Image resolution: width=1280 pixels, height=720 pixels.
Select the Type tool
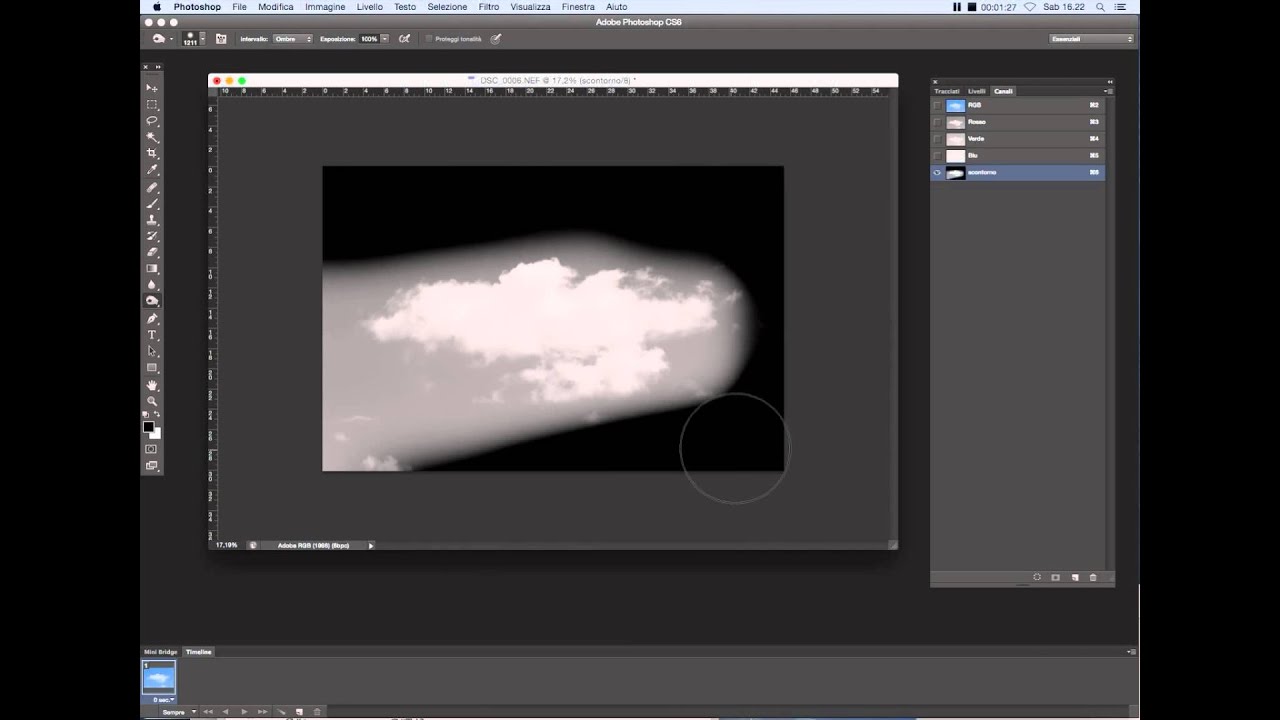pos(152,334)
